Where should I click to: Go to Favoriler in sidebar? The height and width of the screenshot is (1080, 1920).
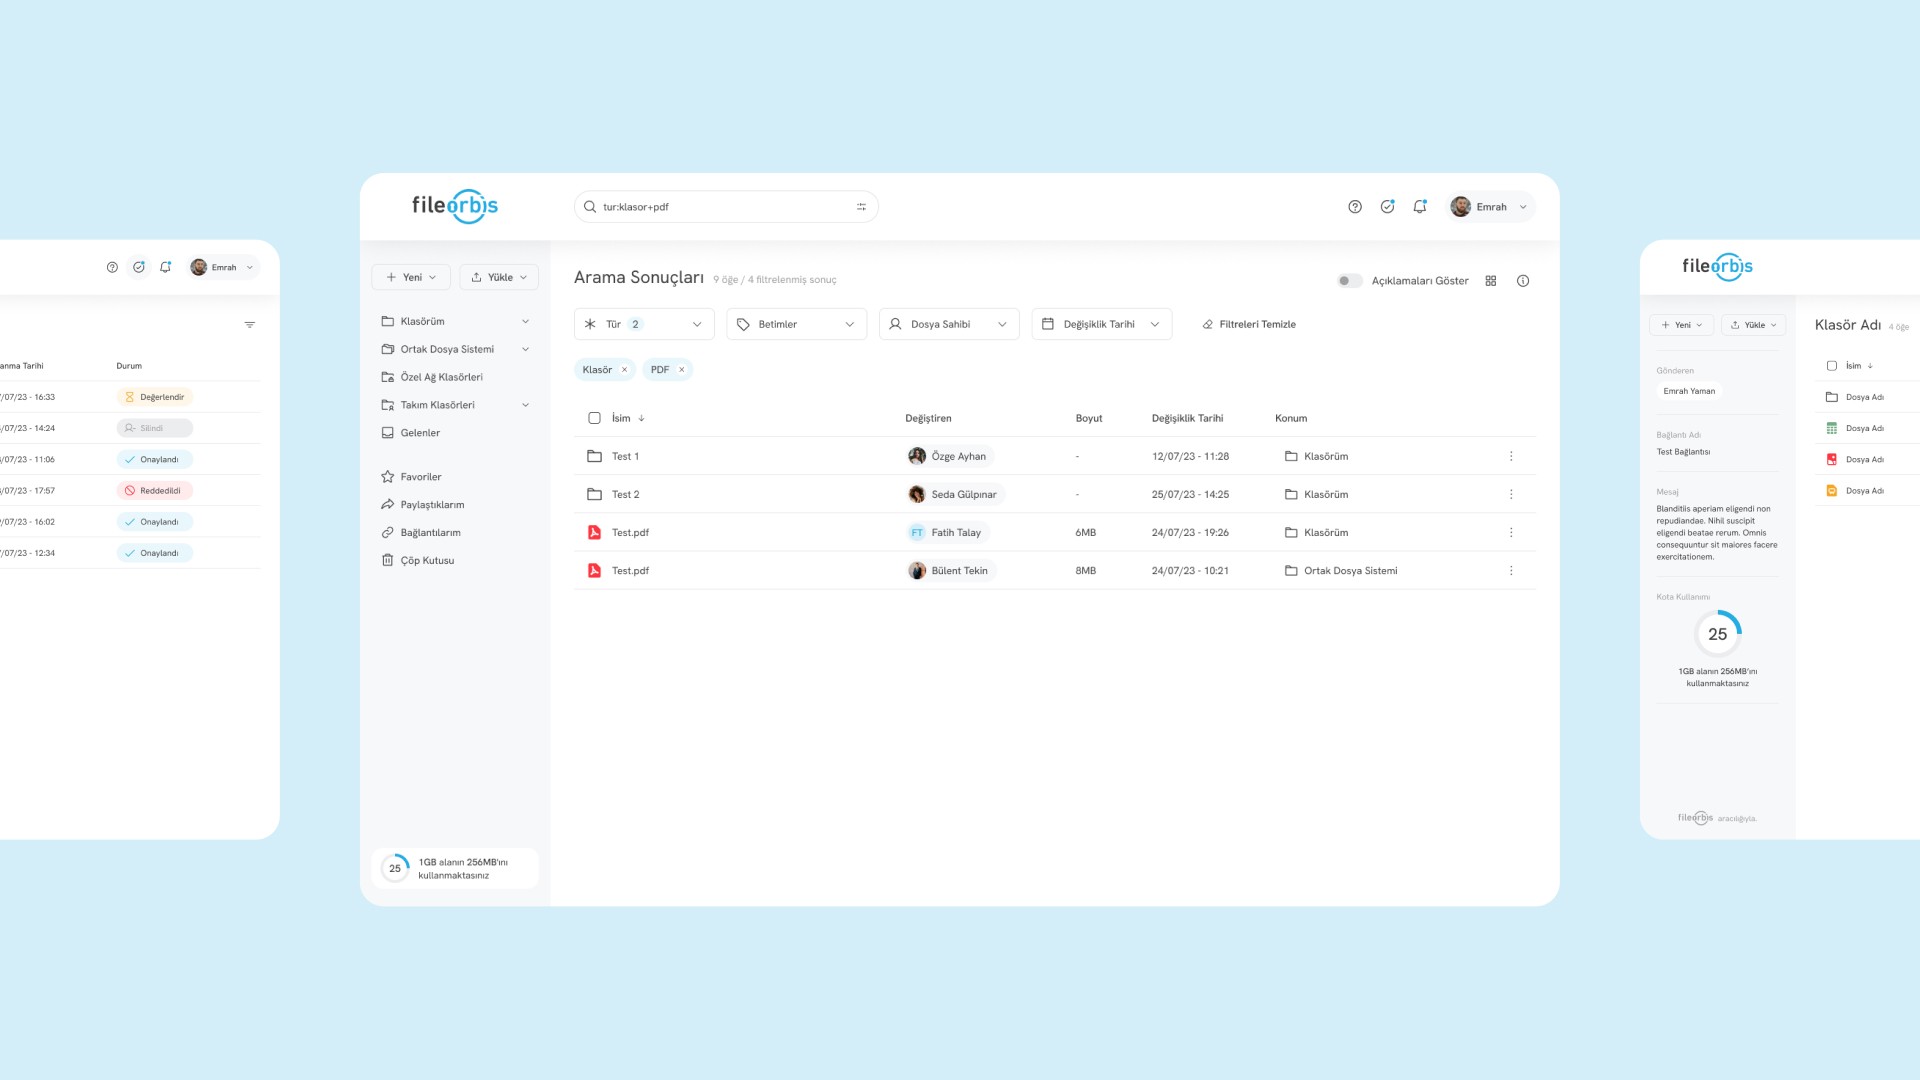(x=420, y=477)
